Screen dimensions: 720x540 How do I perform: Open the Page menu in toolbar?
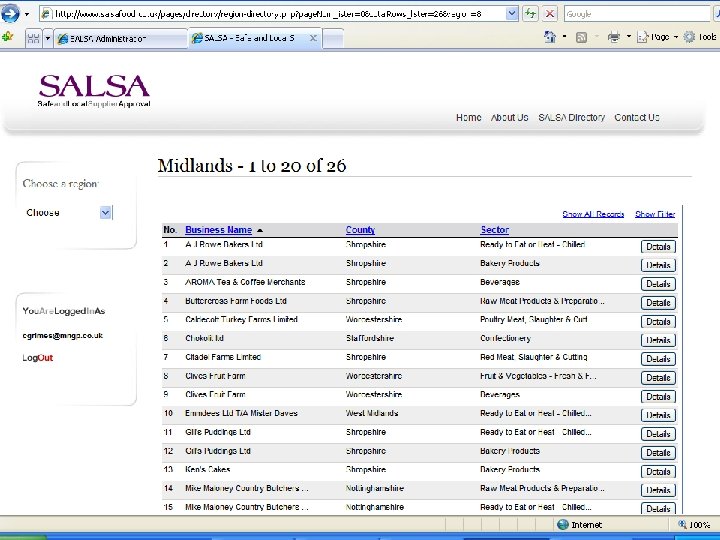tap(658, 37)
